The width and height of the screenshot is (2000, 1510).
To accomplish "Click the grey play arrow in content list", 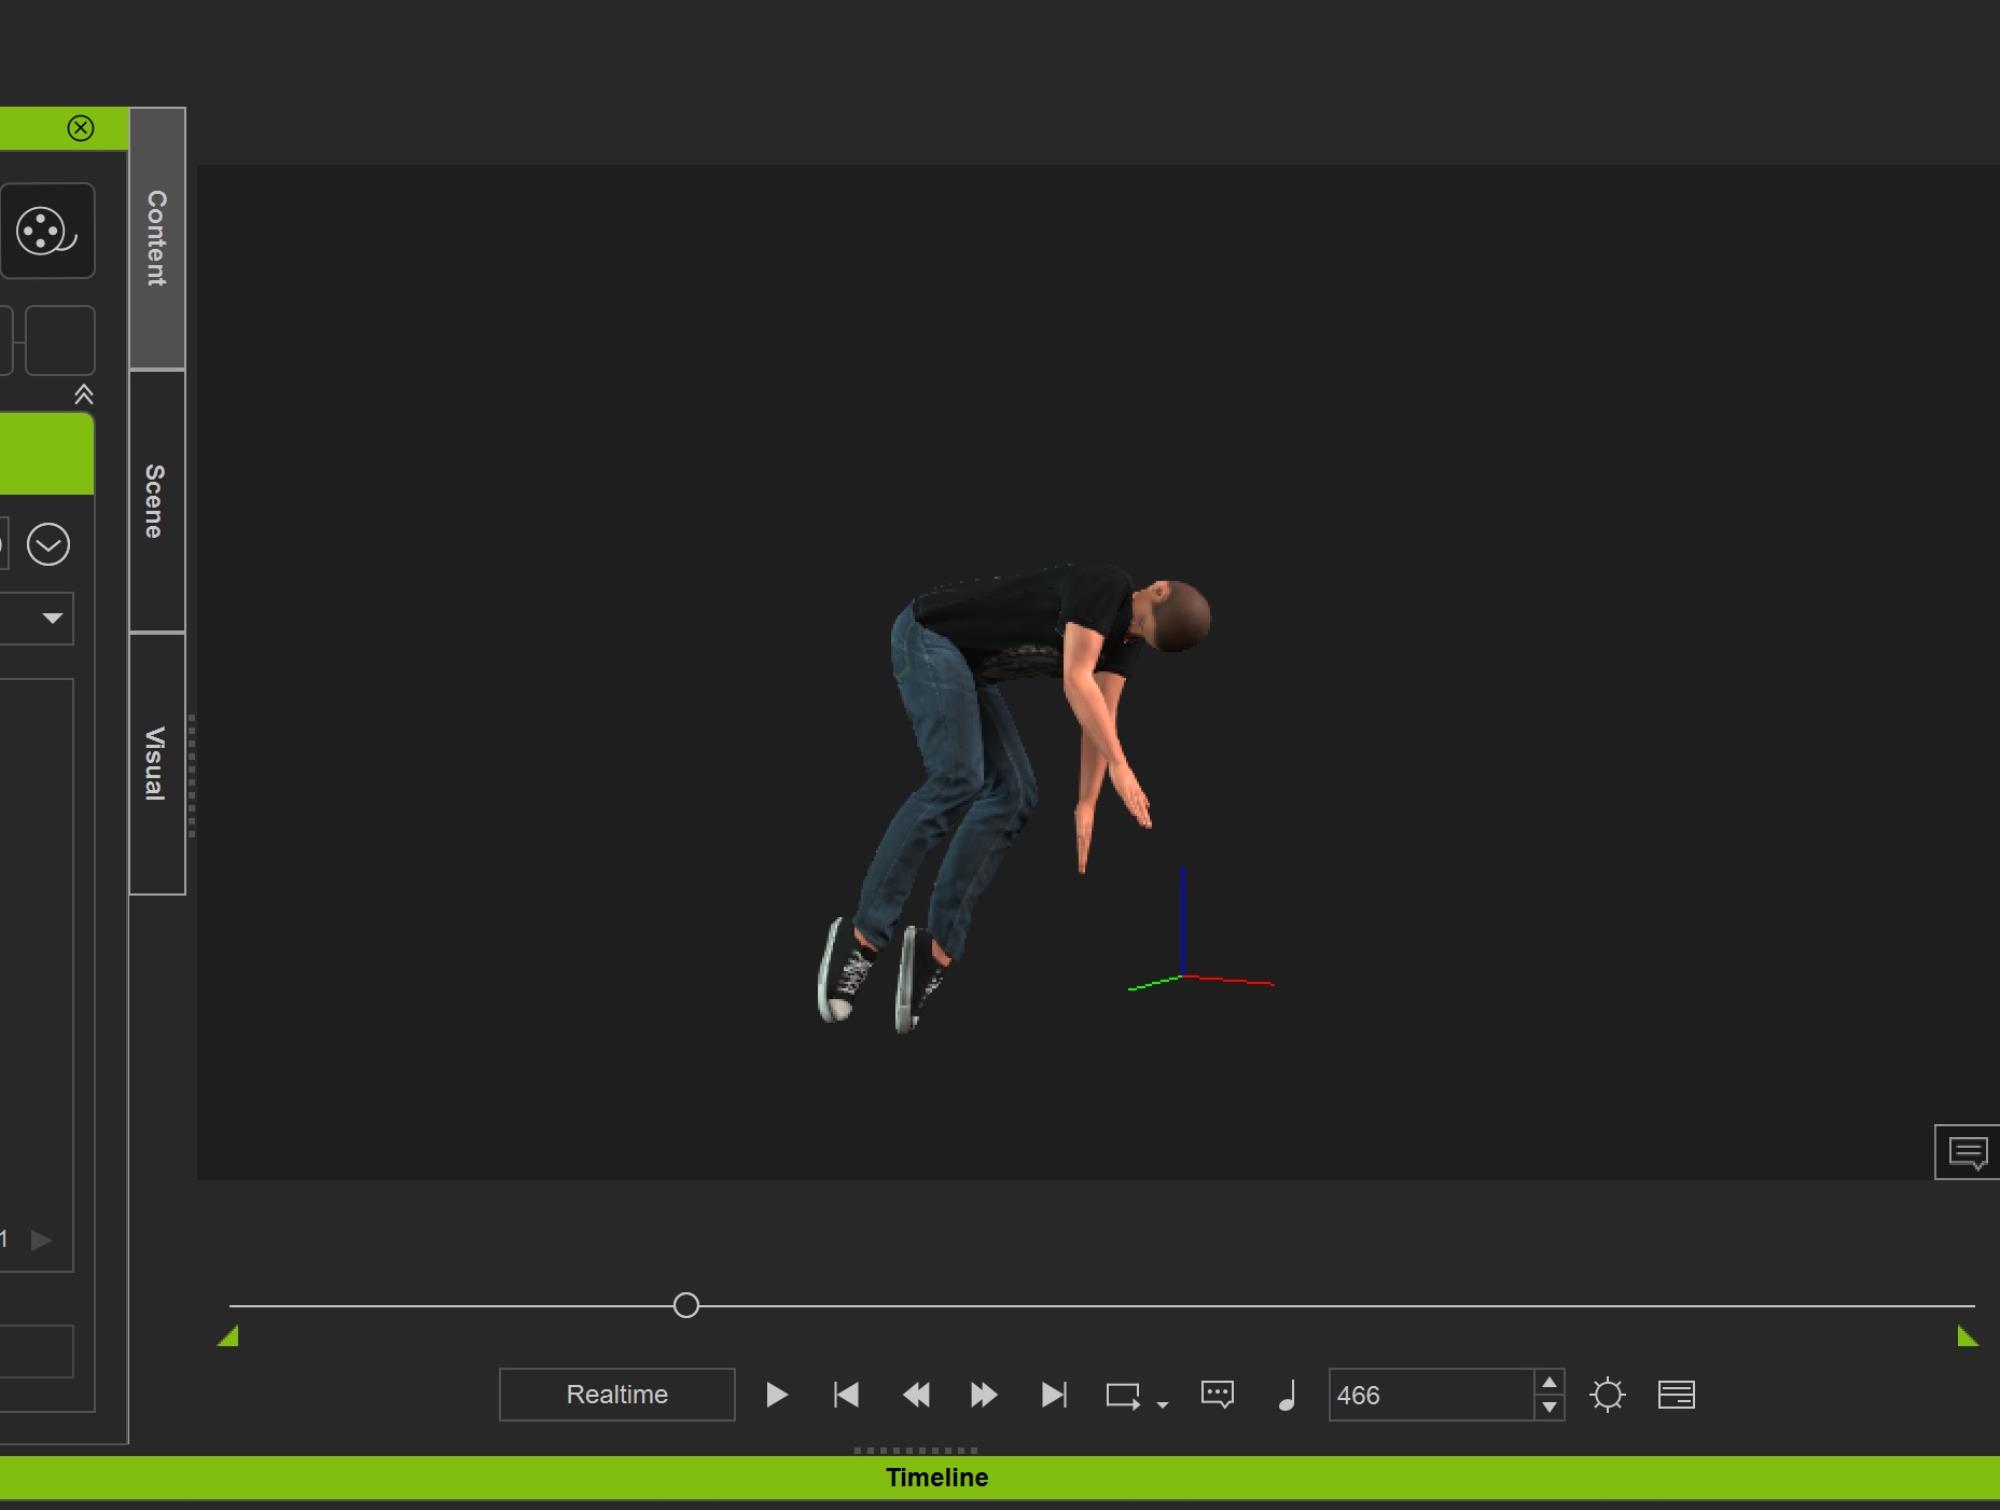I will 41,1240.
